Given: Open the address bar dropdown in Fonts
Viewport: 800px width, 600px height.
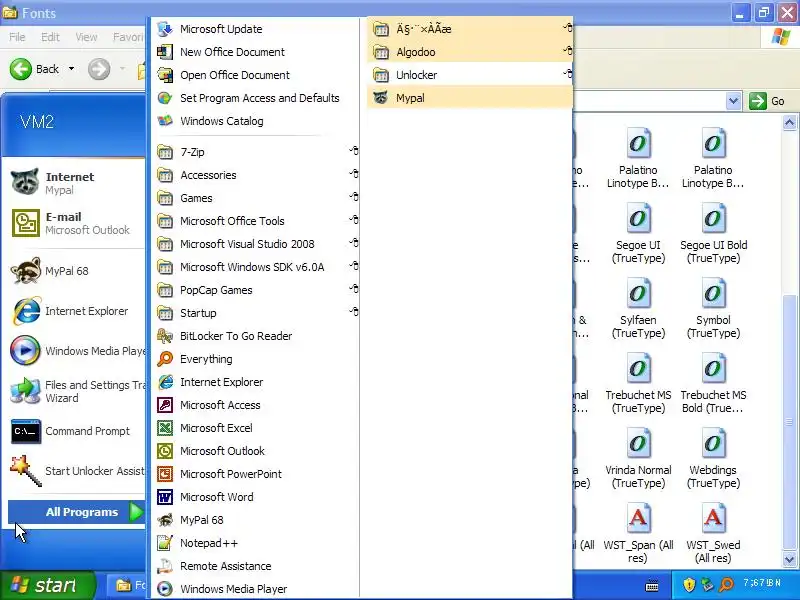Looking at the screenshot, I should point(734,101).
